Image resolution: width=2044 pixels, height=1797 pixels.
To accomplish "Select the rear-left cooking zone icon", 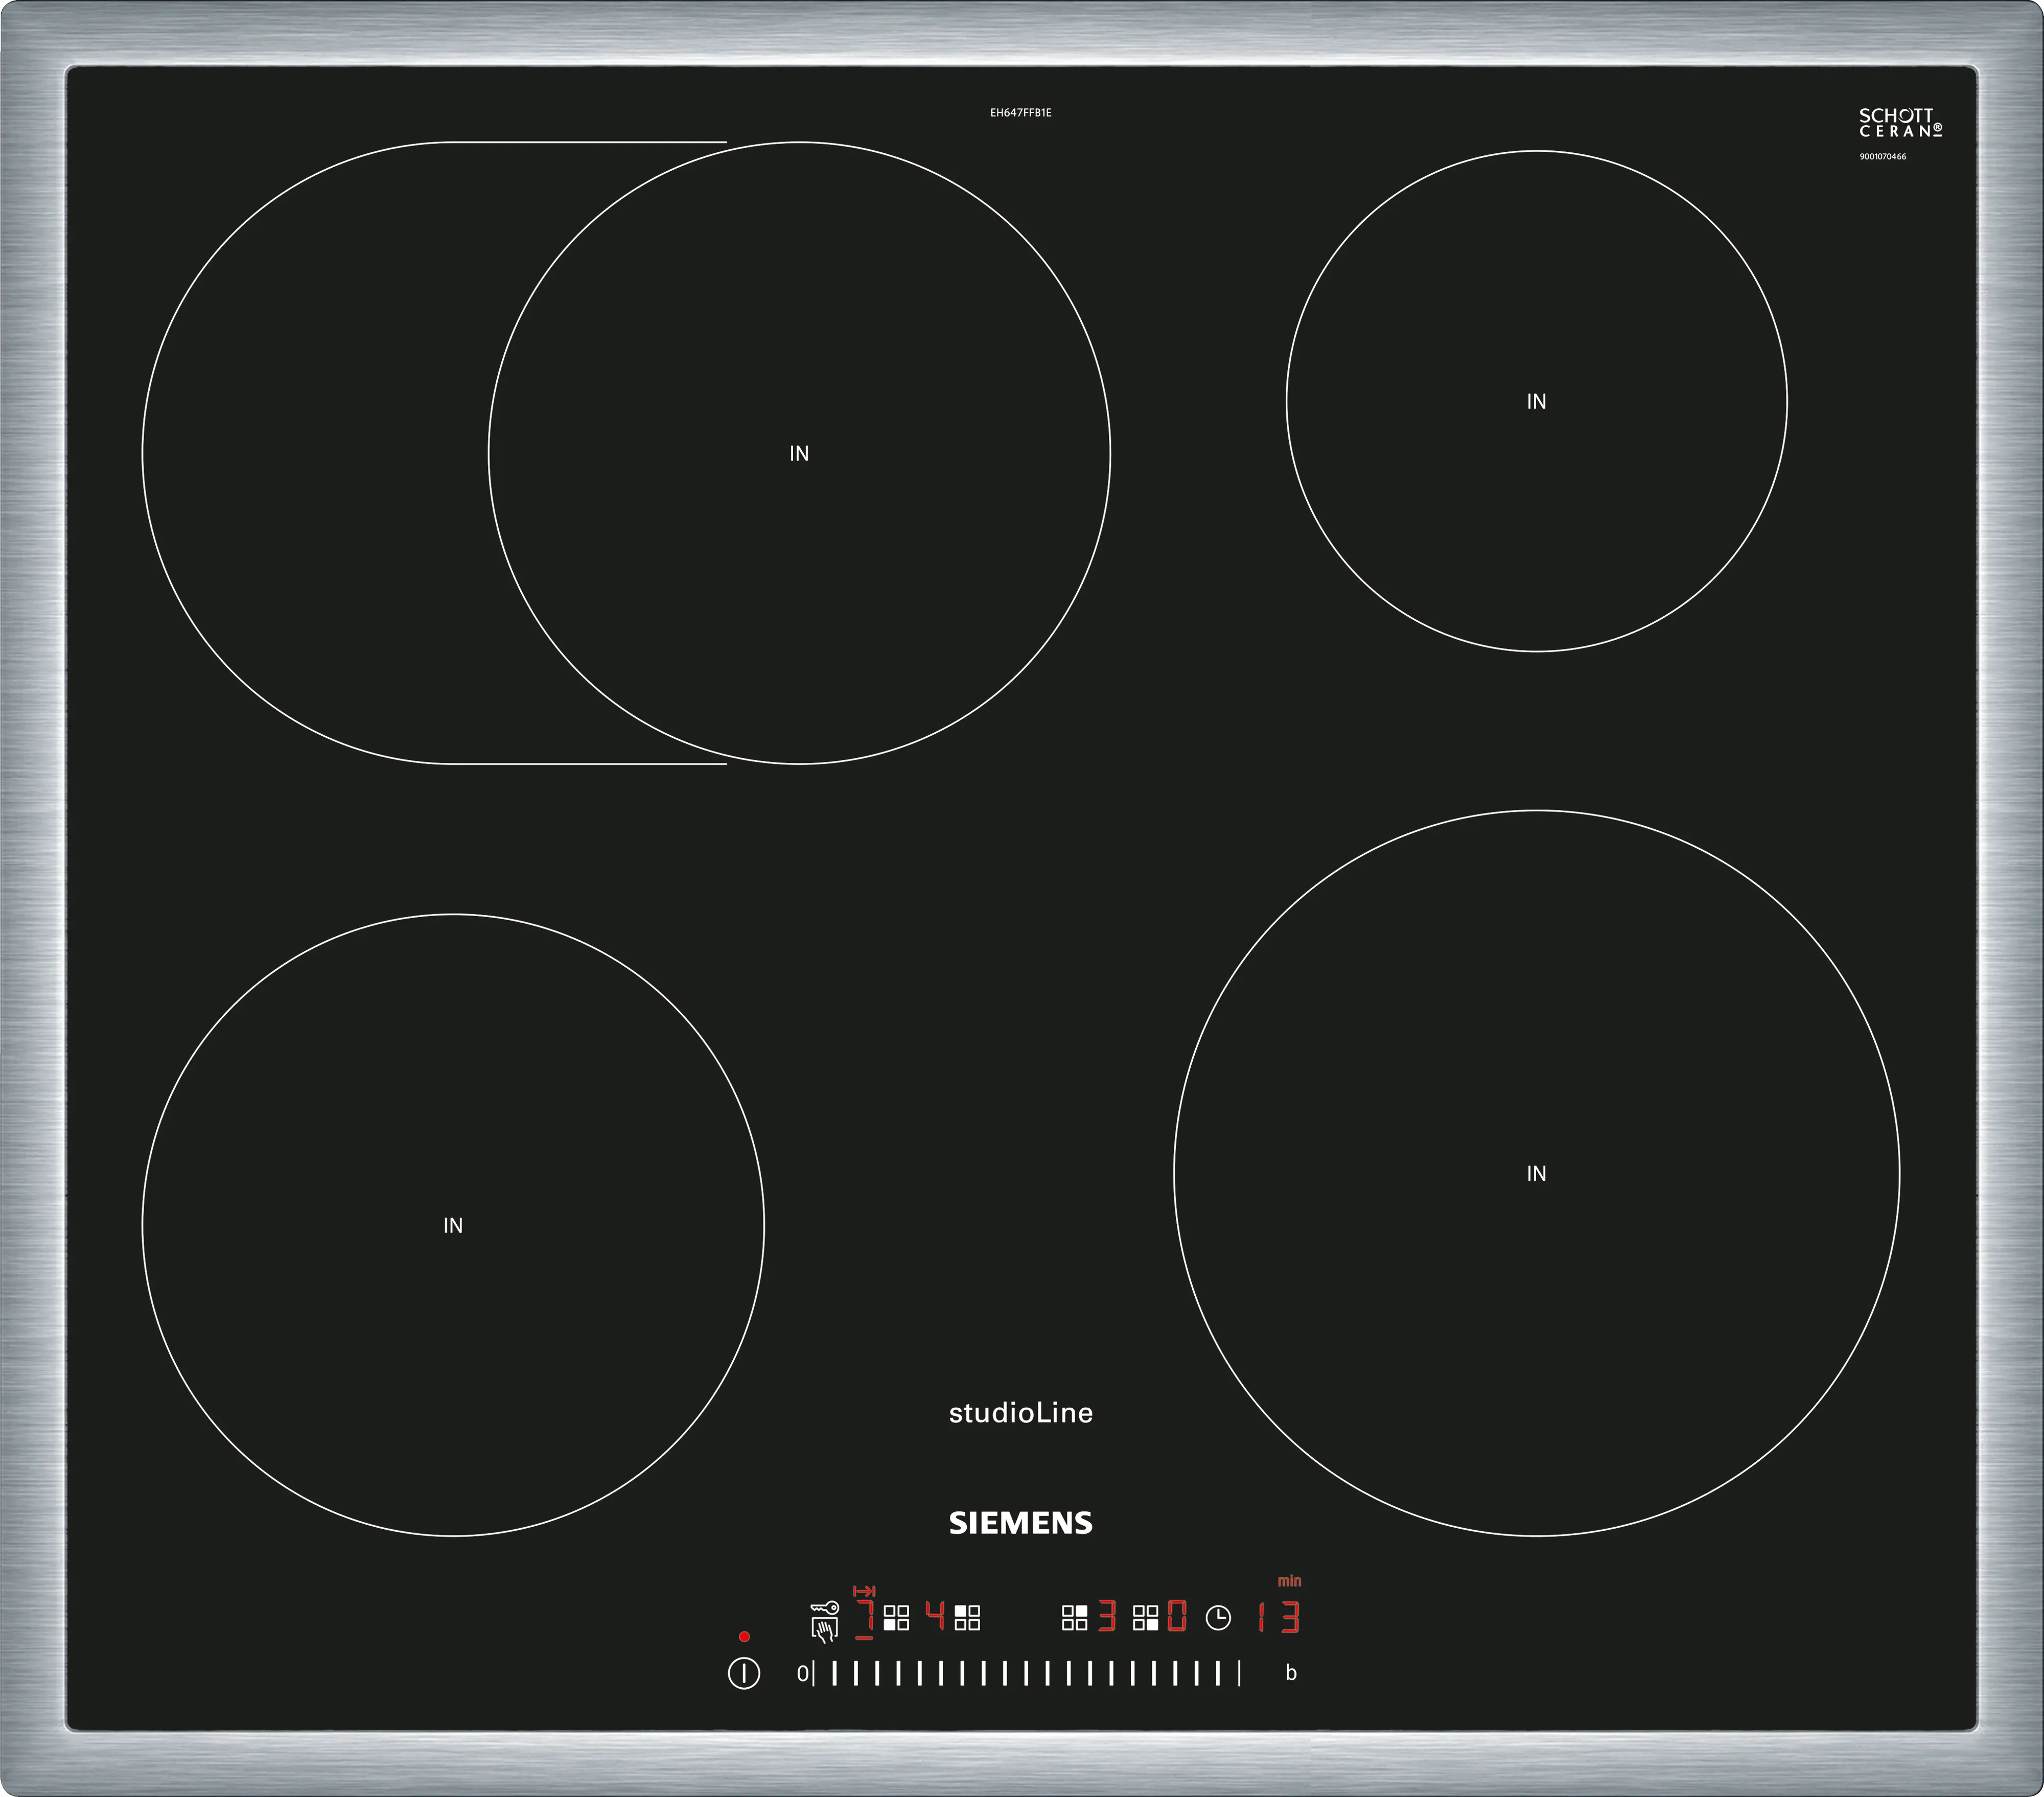I will pyautogui.click(x=967, y=1618).
